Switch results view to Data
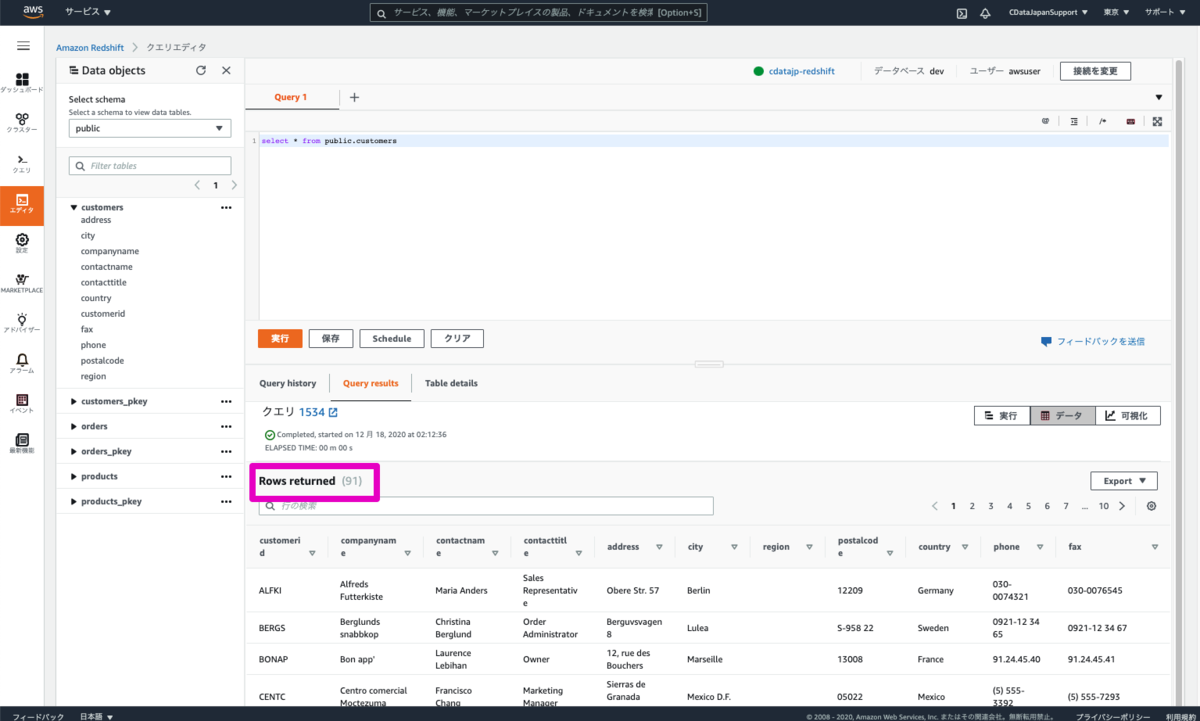Viewport: 1200px width, 721px height. pos(1062,415)
